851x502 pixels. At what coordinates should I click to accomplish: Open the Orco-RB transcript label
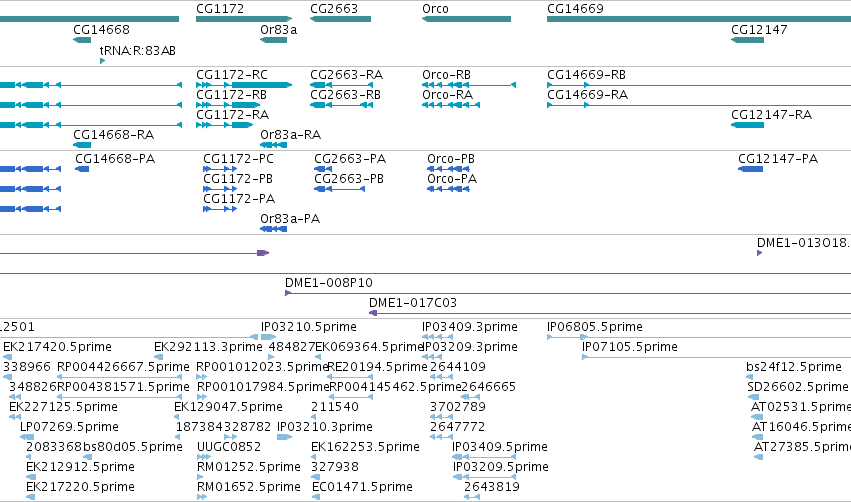446,75
